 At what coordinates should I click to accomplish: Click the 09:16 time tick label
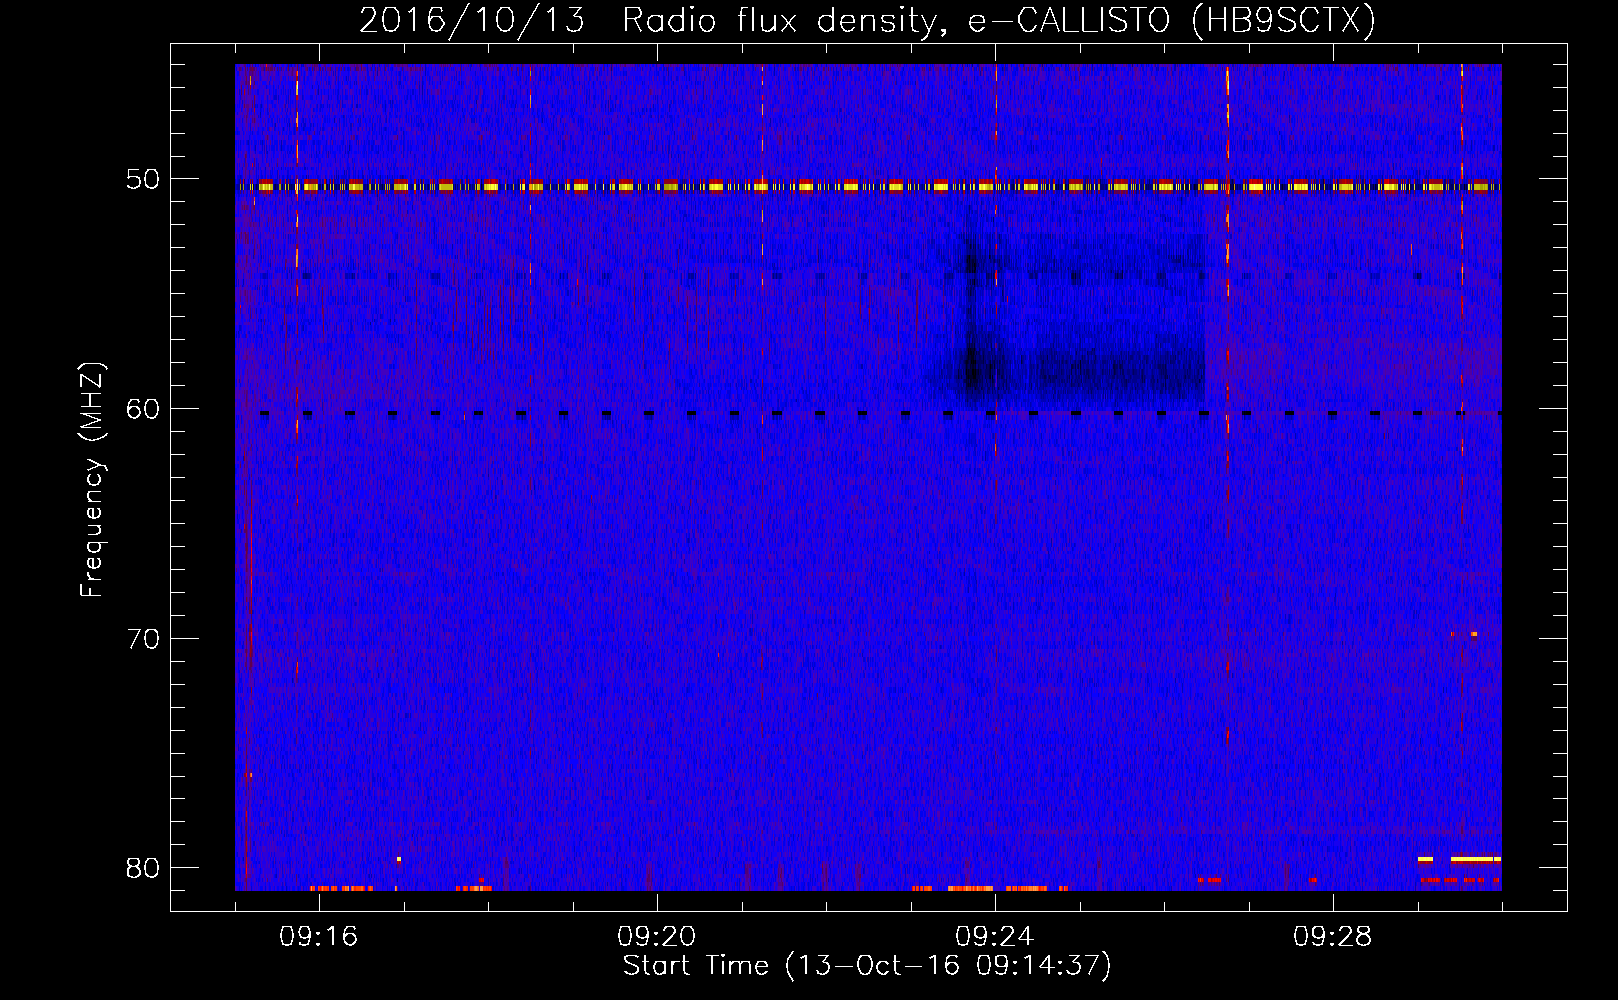point(318,937)
